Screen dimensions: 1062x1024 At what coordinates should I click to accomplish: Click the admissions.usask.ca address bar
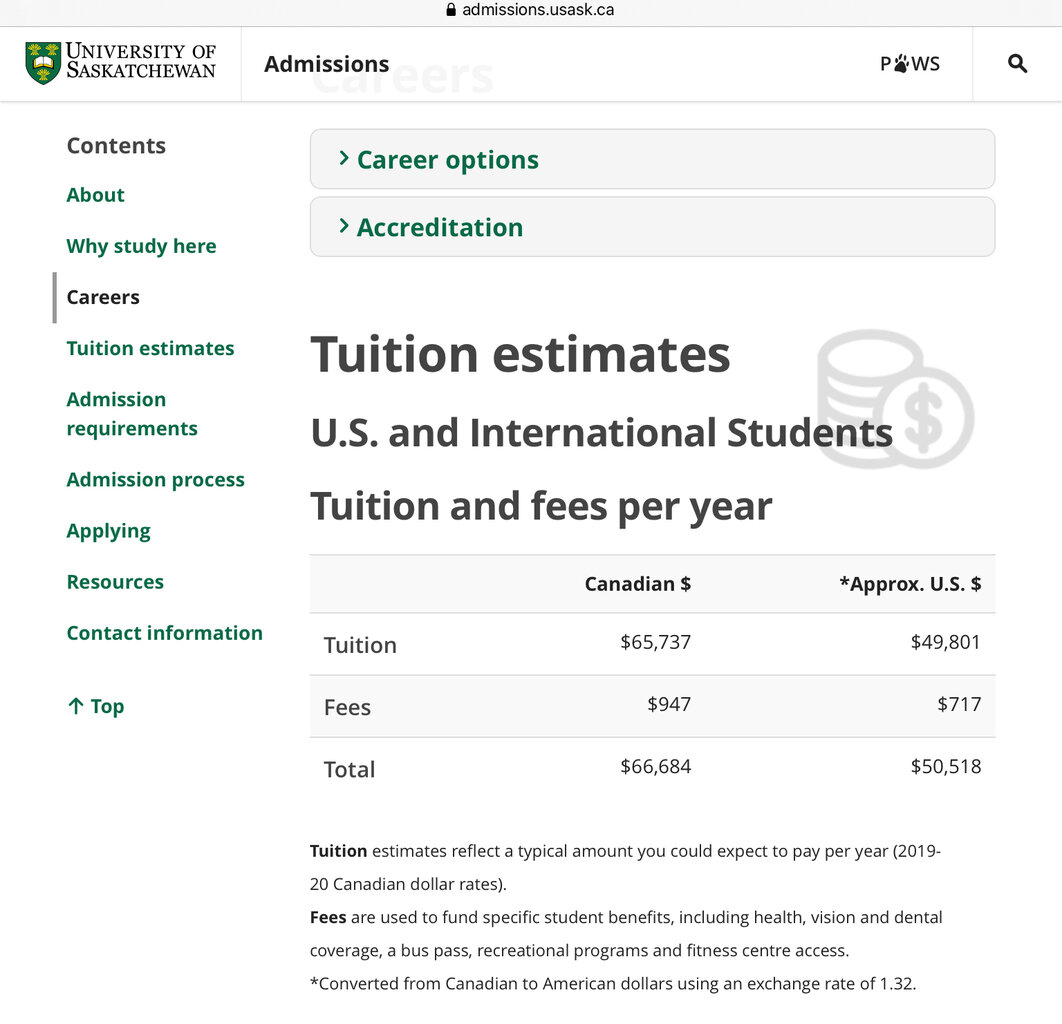point(538,10)
